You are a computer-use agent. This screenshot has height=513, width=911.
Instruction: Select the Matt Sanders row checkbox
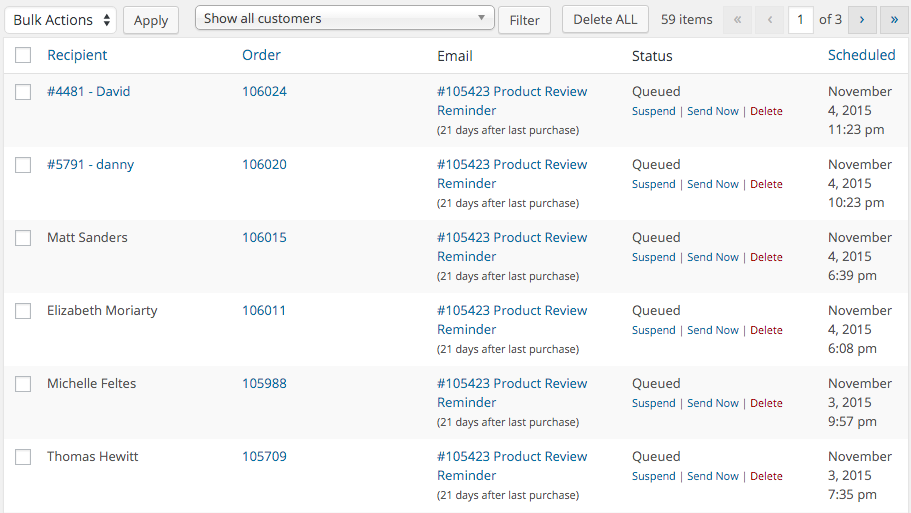[23, 238]
